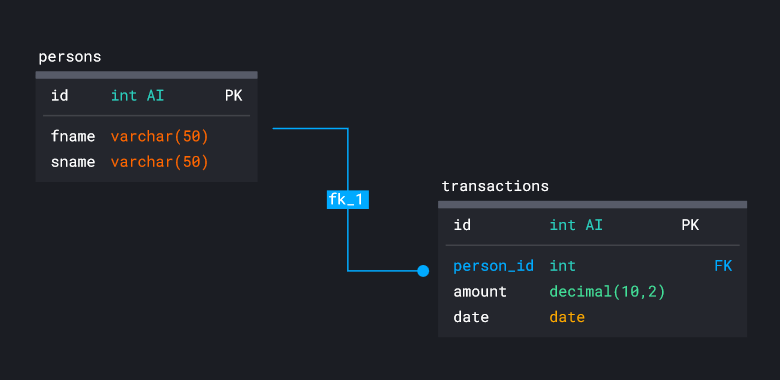This screenshot has width=780, height=380.
Task: Select the date column name in transactions
Action: tap(471, 317)
